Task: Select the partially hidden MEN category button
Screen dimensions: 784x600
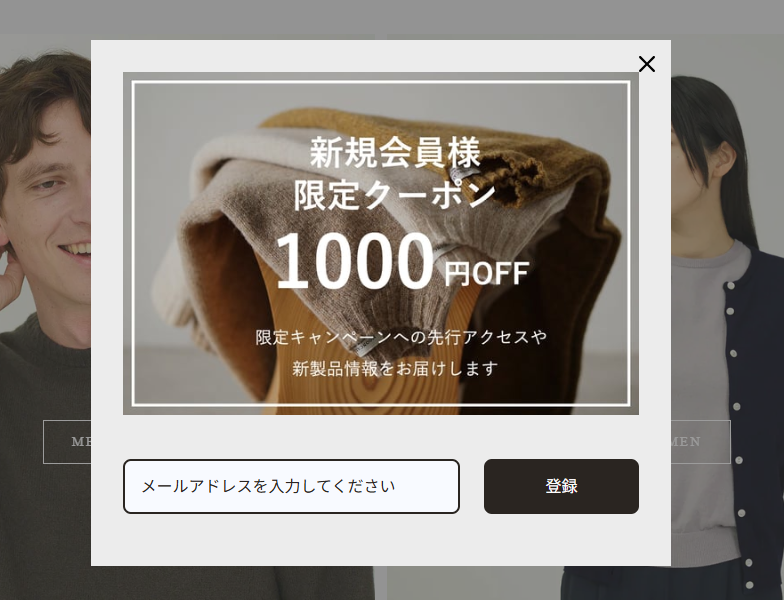Action: pyautogui.click(x=67, y=442)
